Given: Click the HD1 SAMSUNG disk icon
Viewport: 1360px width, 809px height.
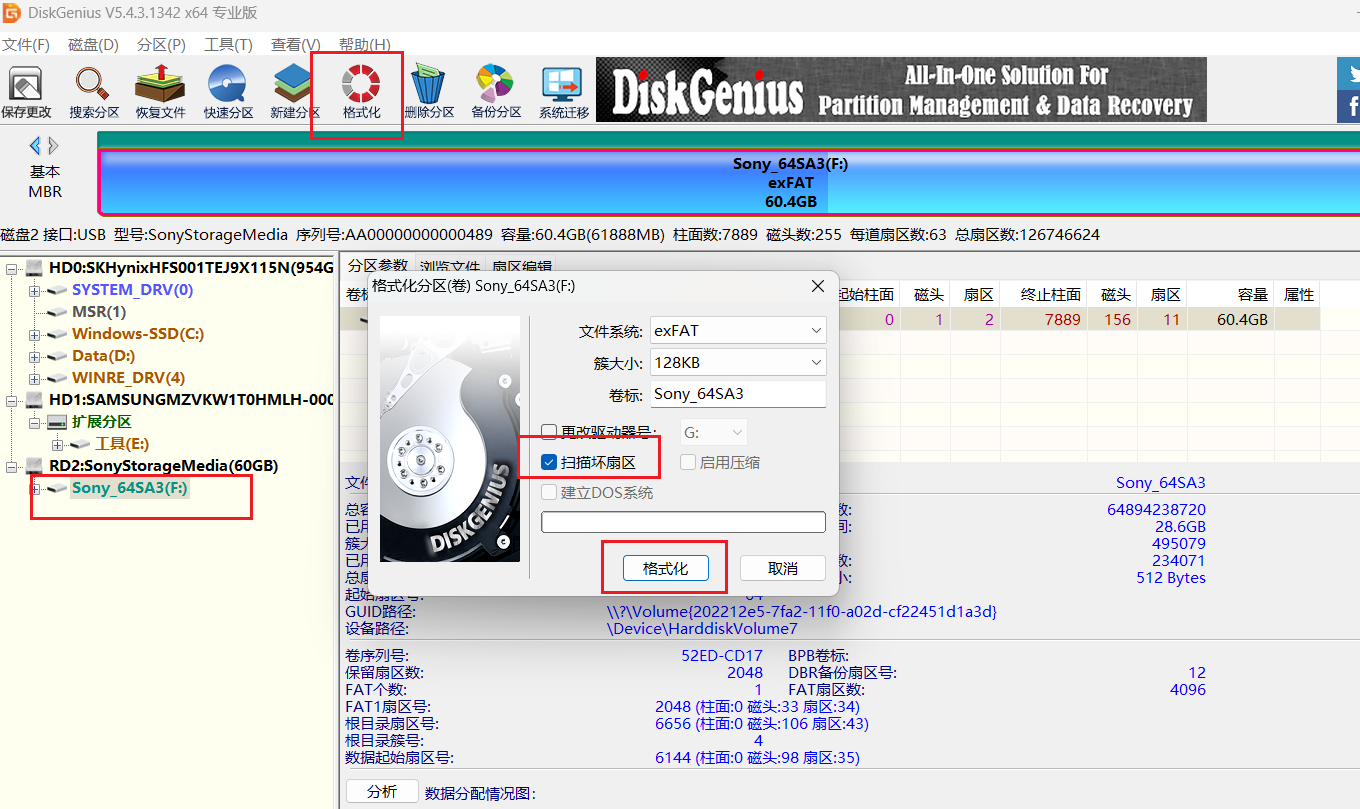Looking at the screenshot, I should (35, 400).
